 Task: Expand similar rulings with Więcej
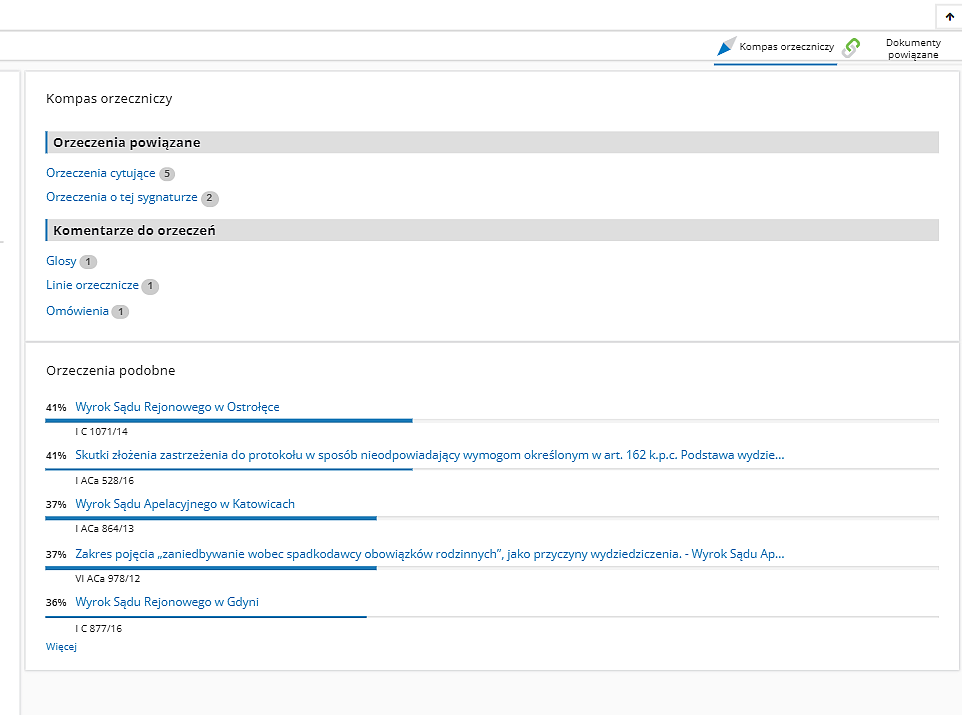pyautogui.click(x=61, y=647)
